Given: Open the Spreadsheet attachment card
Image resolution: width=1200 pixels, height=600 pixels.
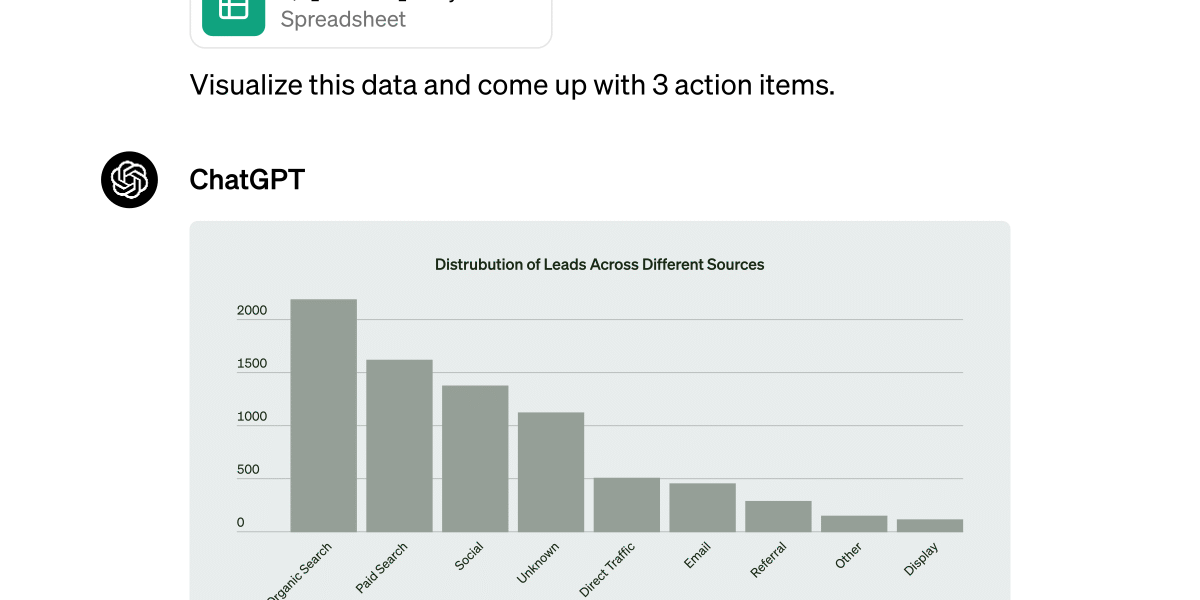Looking at the screenshot, I should (x=371, y=21).
